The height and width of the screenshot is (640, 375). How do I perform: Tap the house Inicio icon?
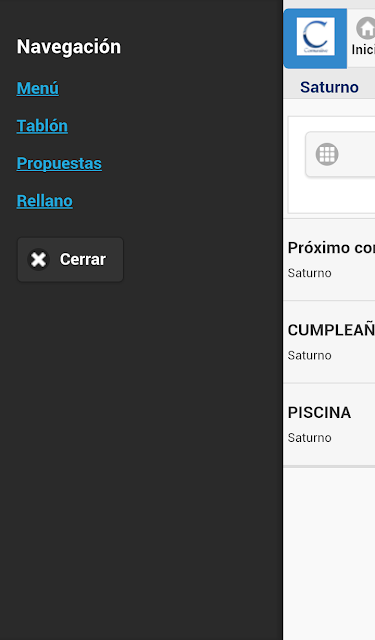[x=366, y=28]
